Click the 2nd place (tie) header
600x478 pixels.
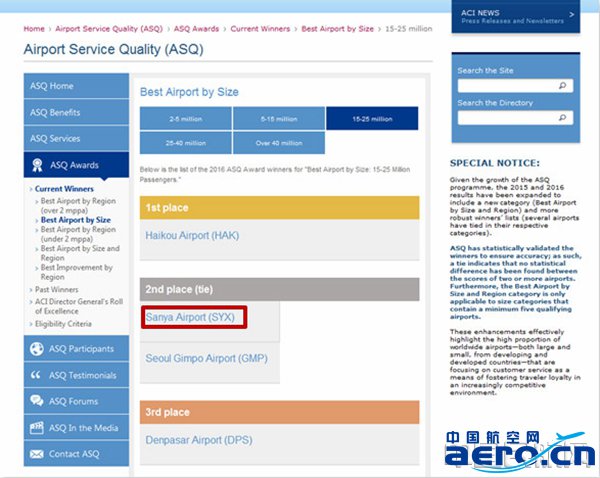pos(279,289)
